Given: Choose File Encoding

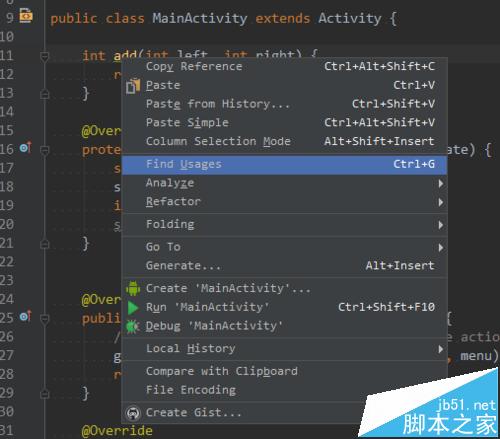Looking at the screenshot, I should [284, 390].
